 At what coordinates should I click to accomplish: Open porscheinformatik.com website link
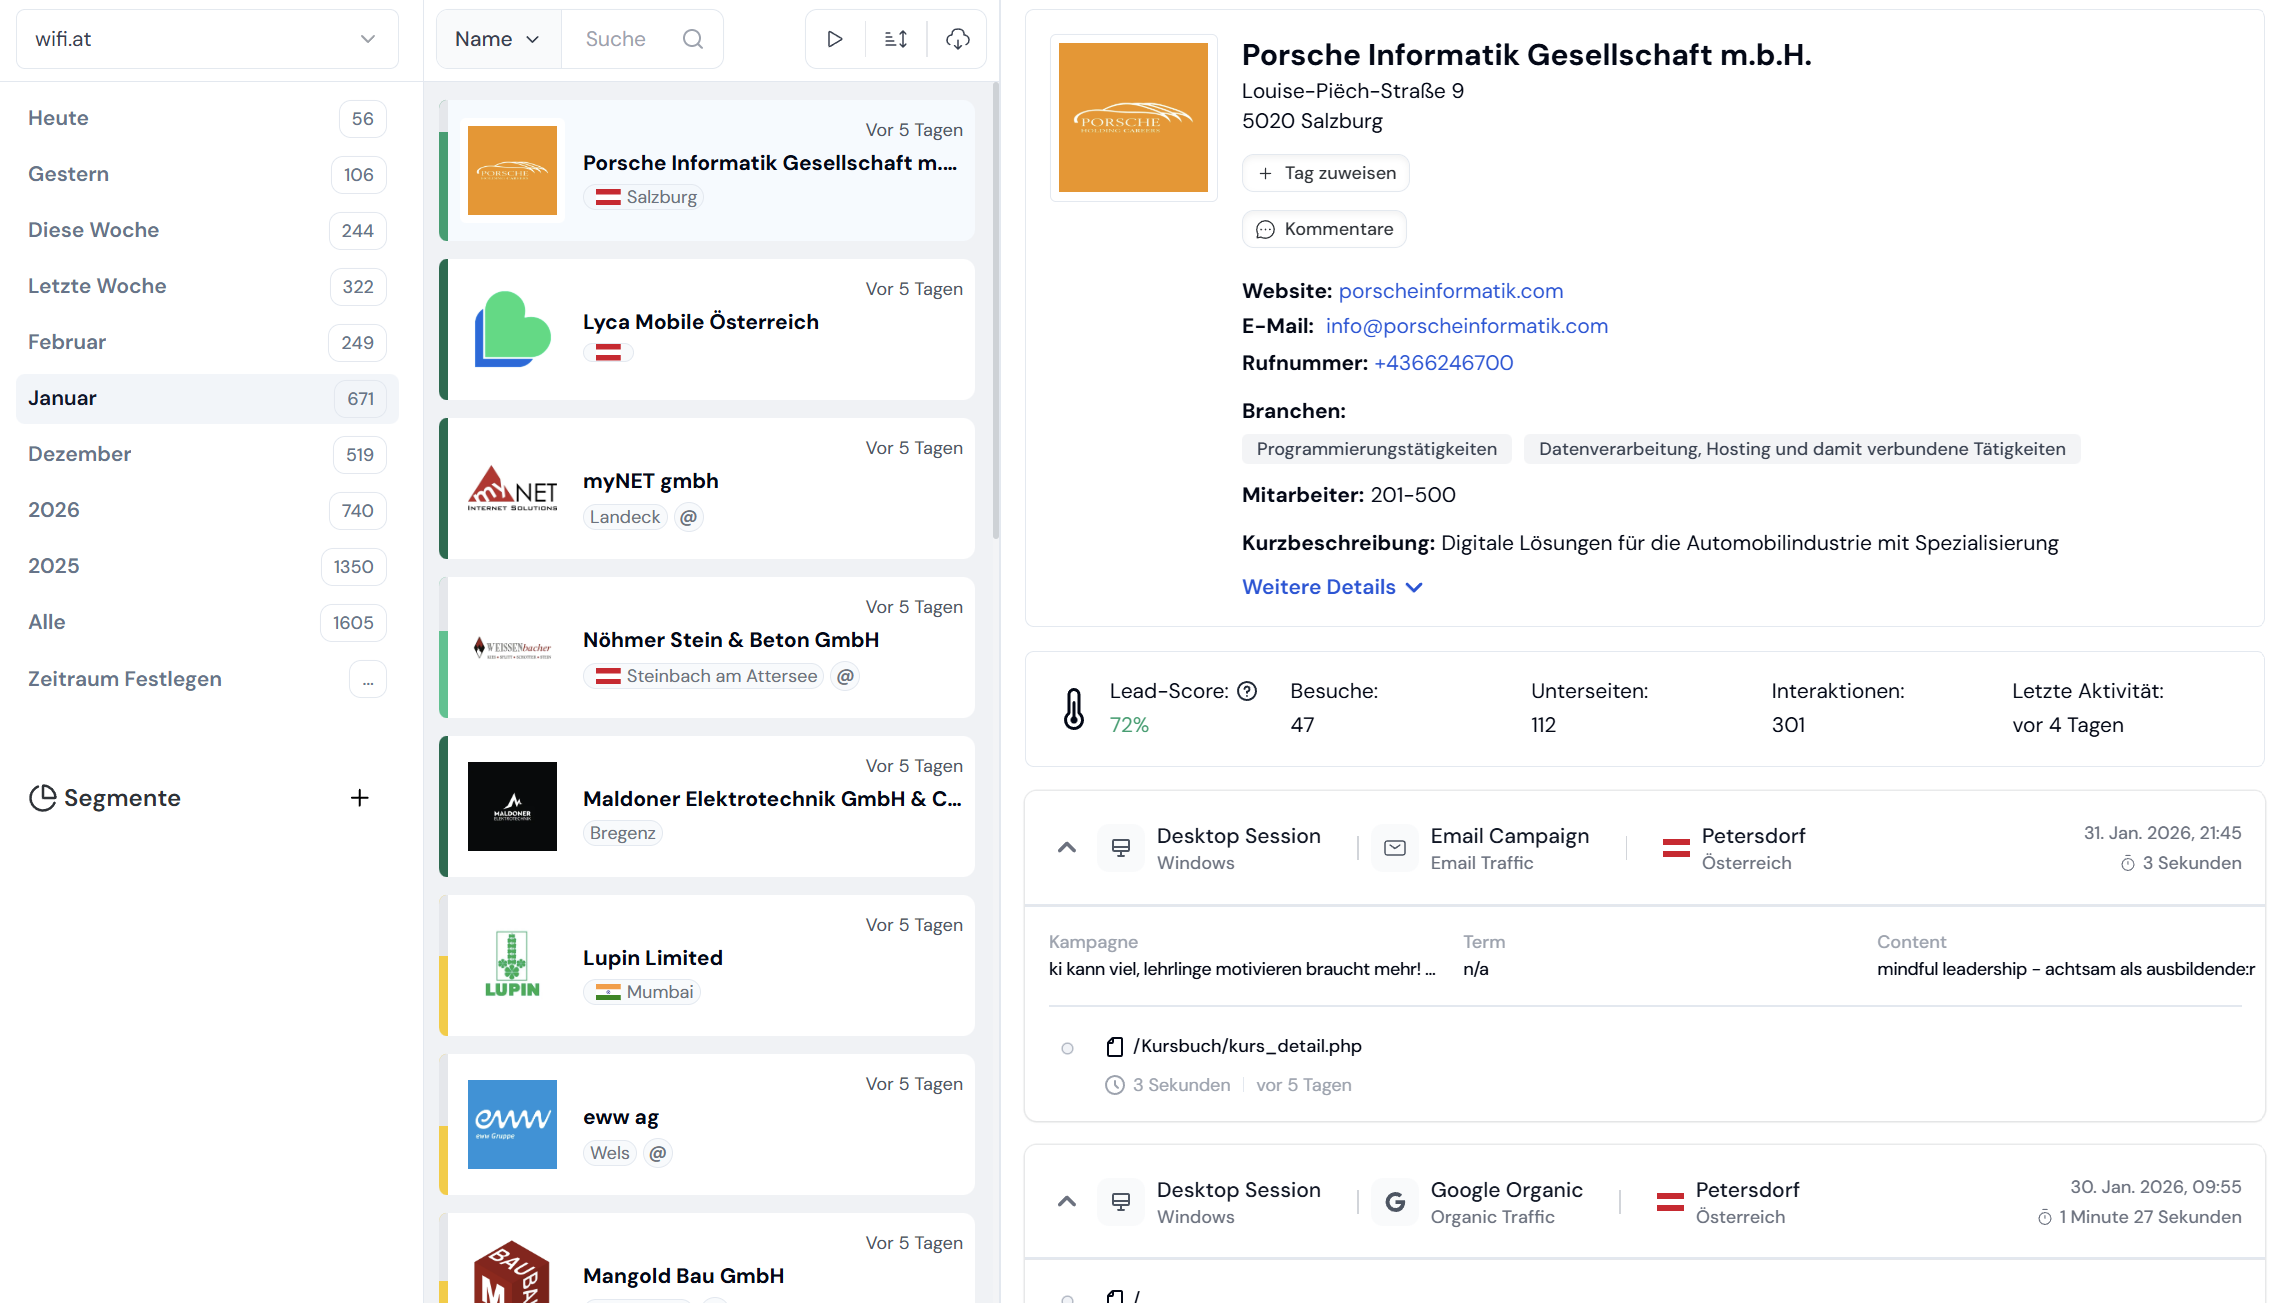click(1450, 291)
